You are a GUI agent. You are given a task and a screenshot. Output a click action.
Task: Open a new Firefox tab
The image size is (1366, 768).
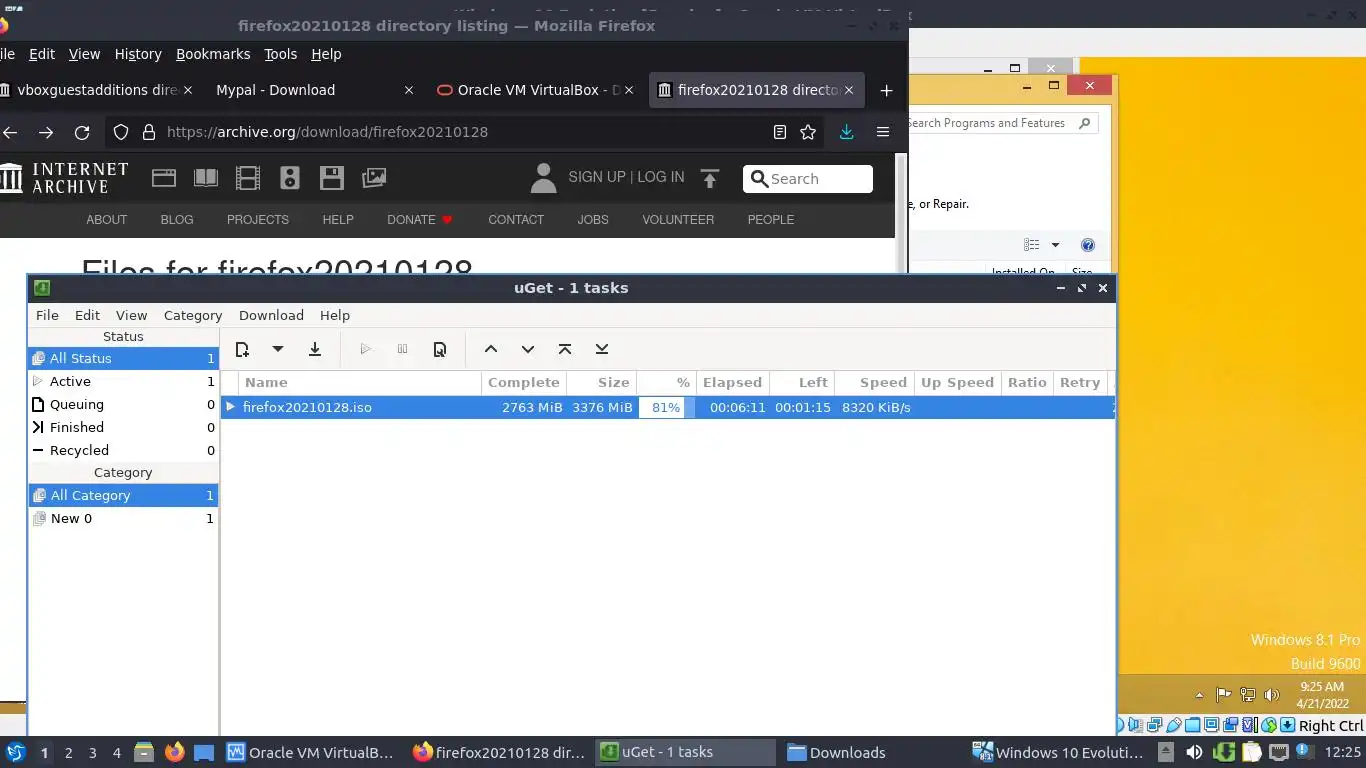pyautogui.click(x=886, y=90)
